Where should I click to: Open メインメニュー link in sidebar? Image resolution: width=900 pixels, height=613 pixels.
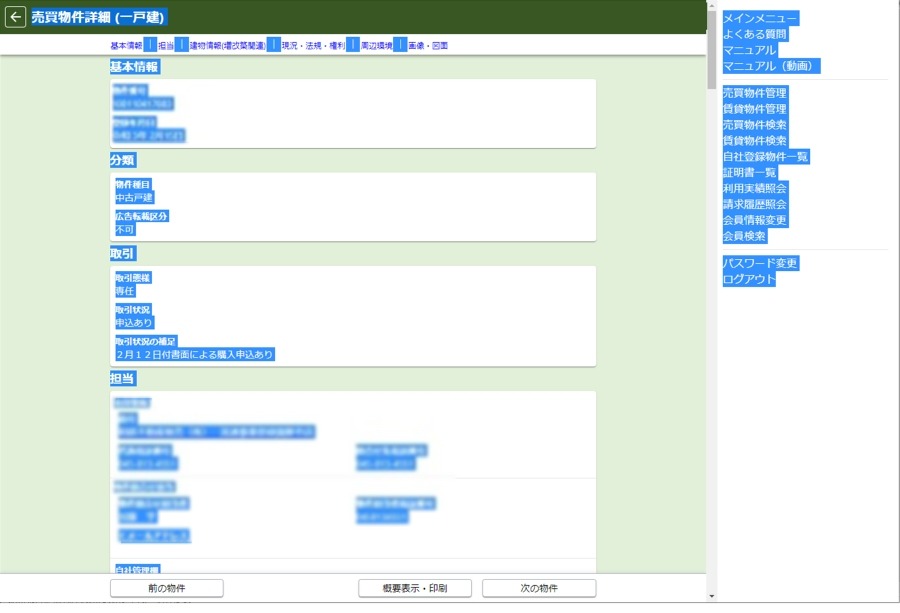click(x=760, y=18)
